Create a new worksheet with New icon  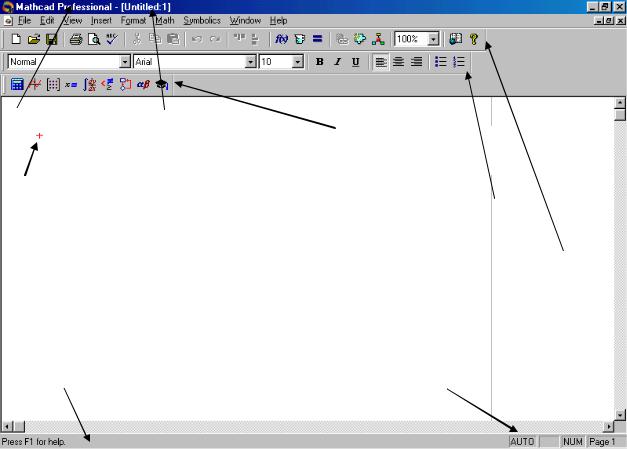(16, 39)
